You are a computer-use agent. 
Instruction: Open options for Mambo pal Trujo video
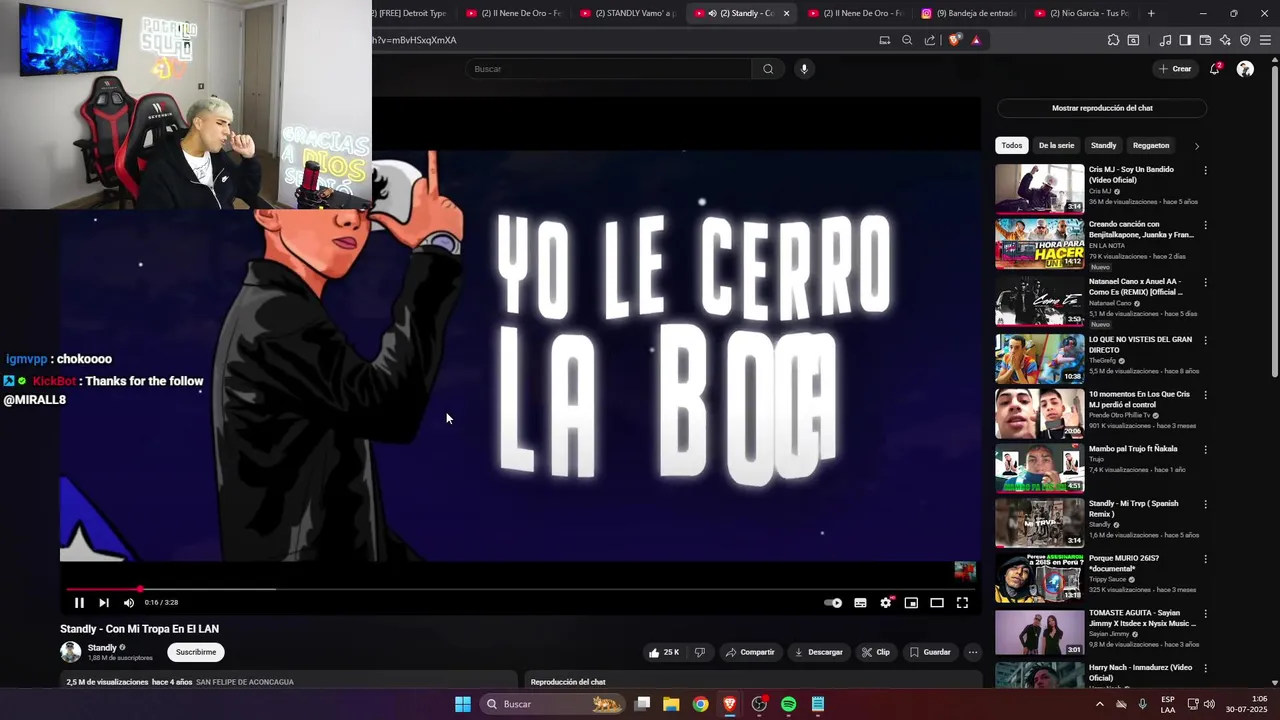(1205, 451)
